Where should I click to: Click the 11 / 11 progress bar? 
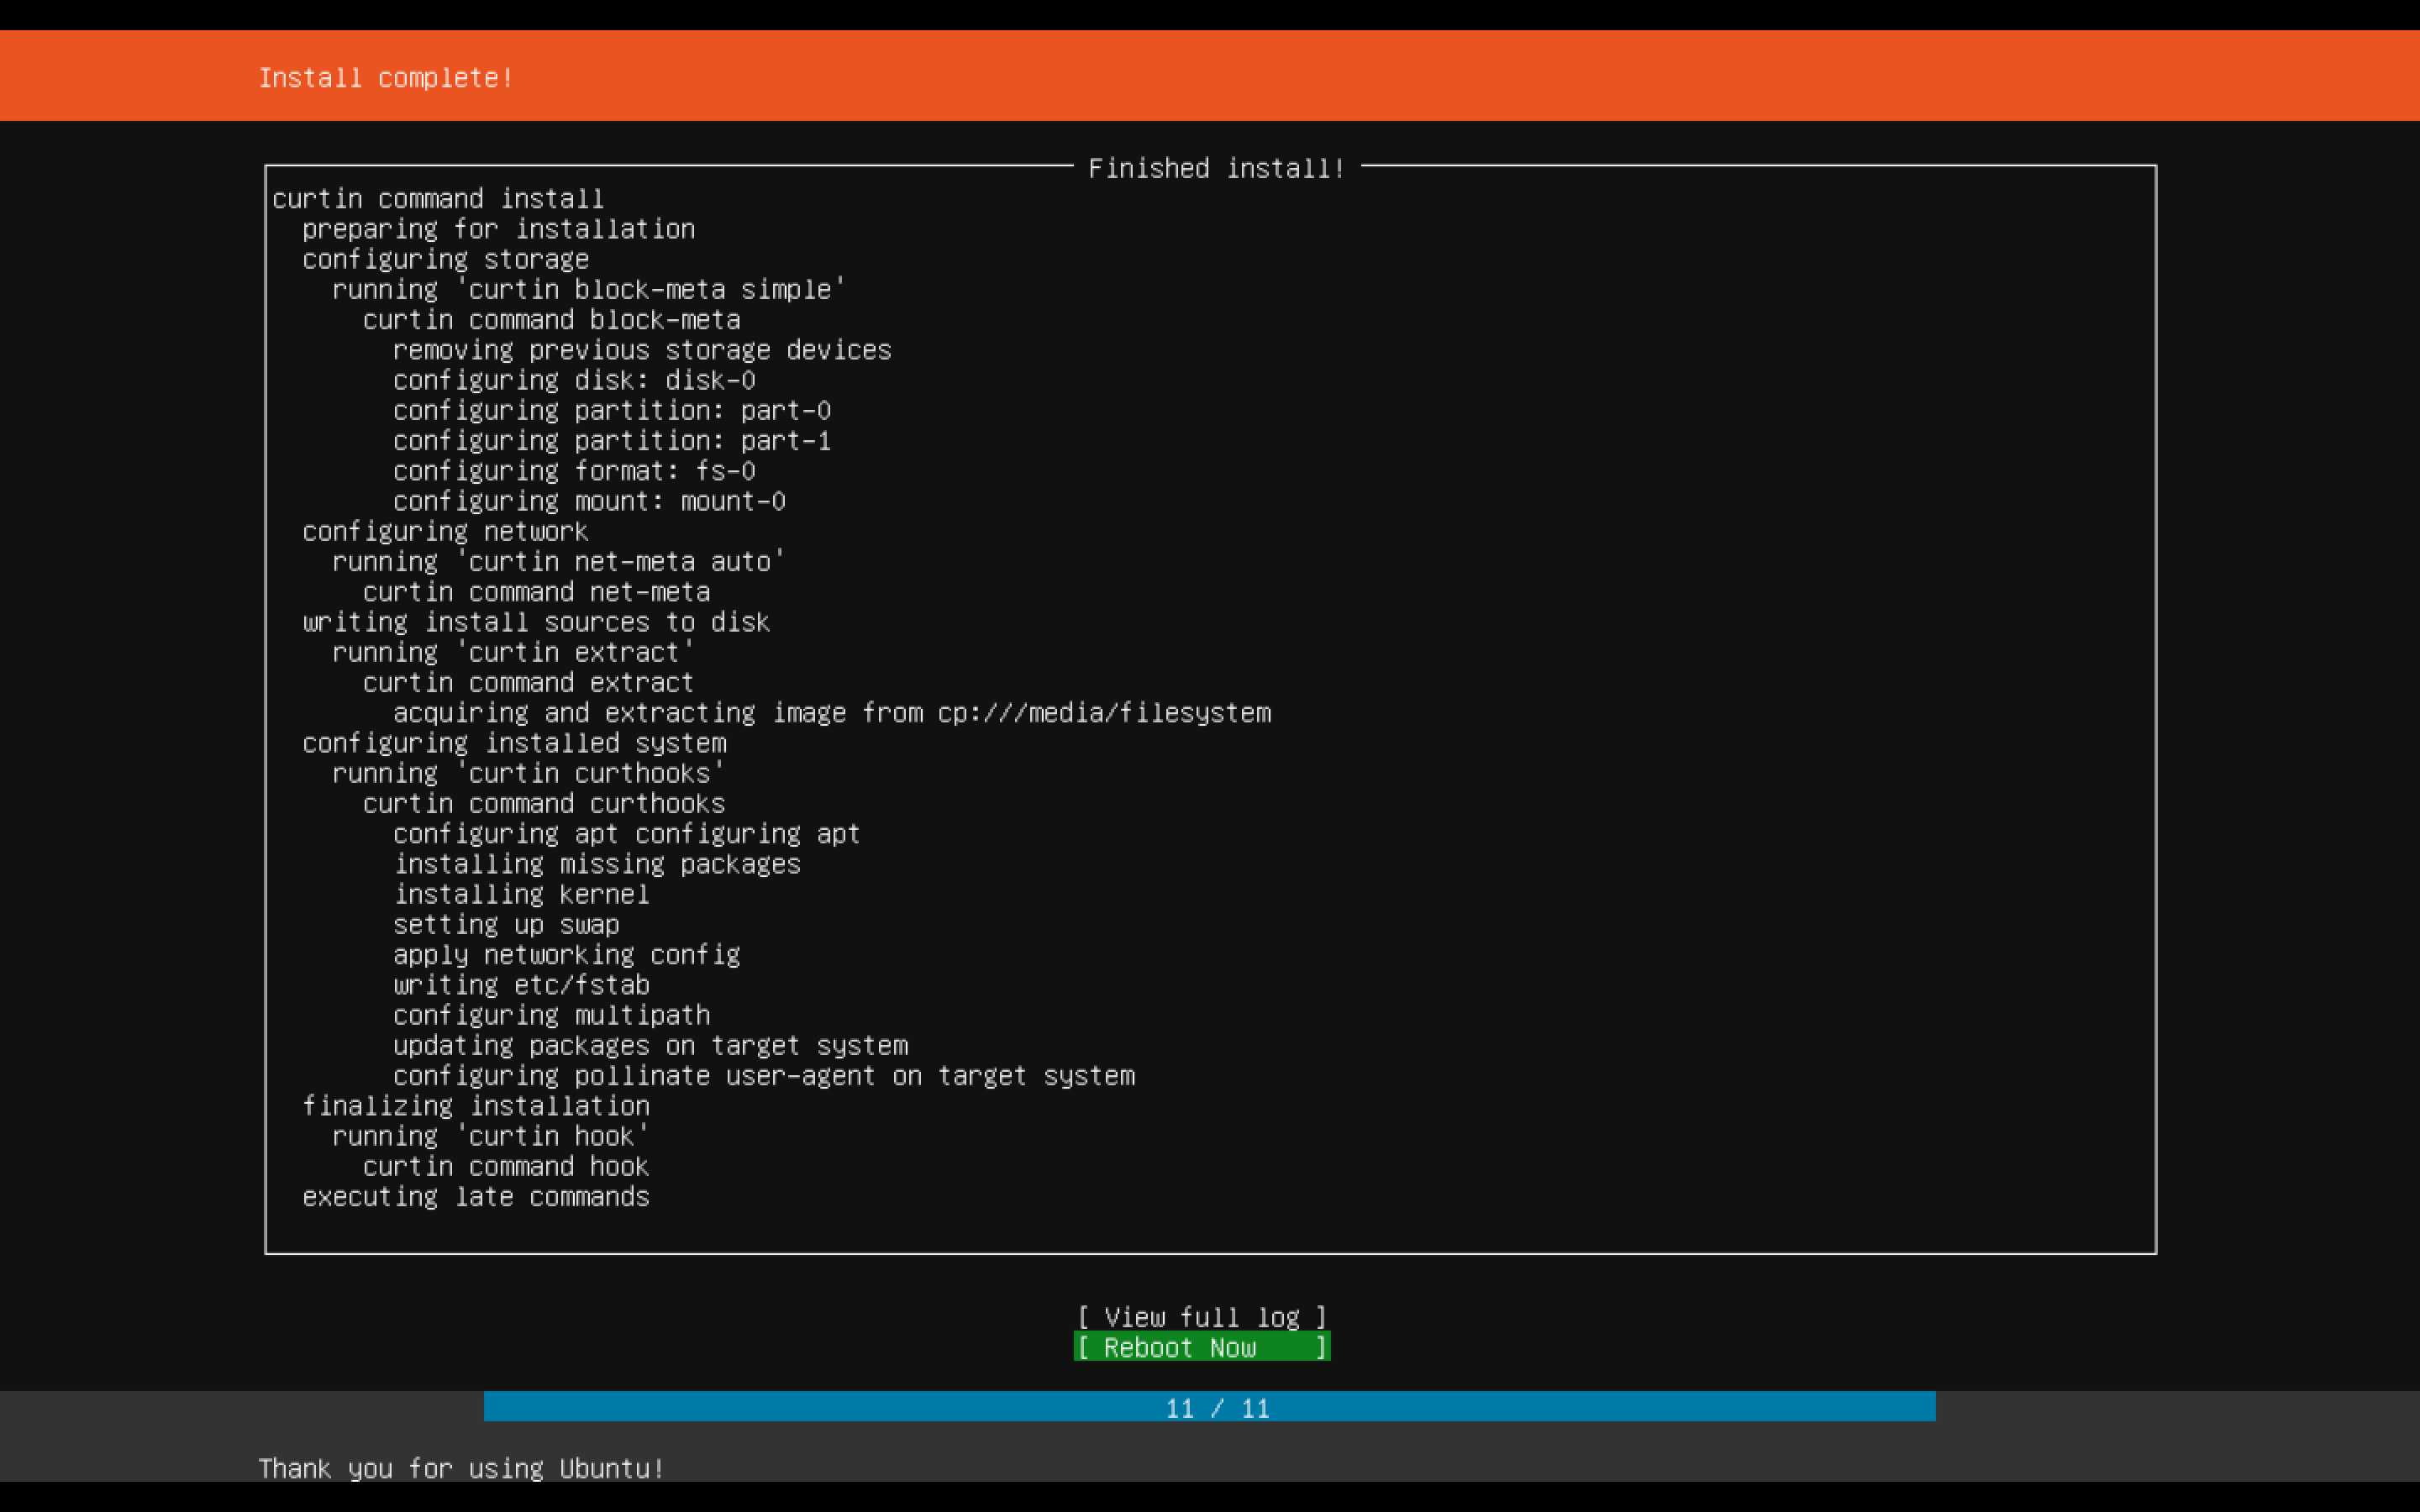click(1209, 1407)
